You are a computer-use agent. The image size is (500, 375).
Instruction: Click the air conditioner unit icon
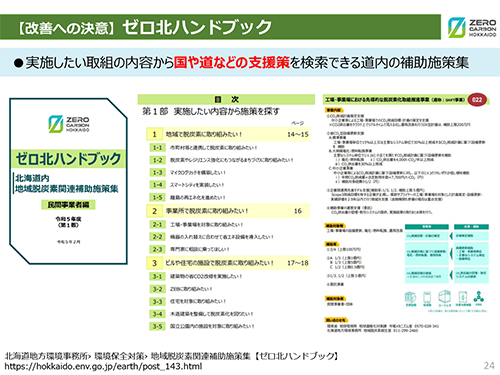point(410,297)
